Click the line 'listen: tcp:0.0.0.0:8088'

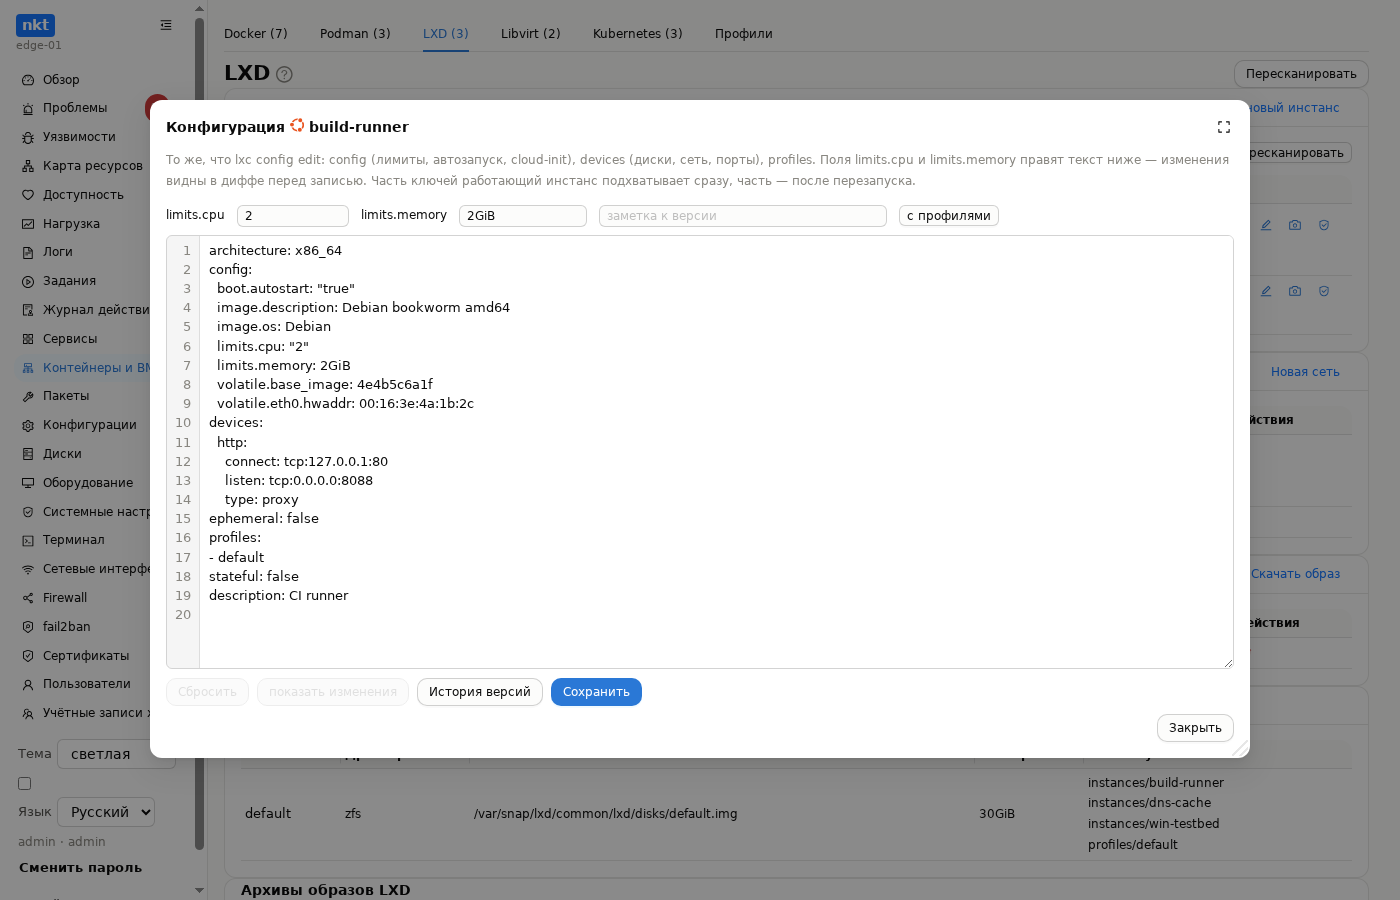[x=299, y=481]
